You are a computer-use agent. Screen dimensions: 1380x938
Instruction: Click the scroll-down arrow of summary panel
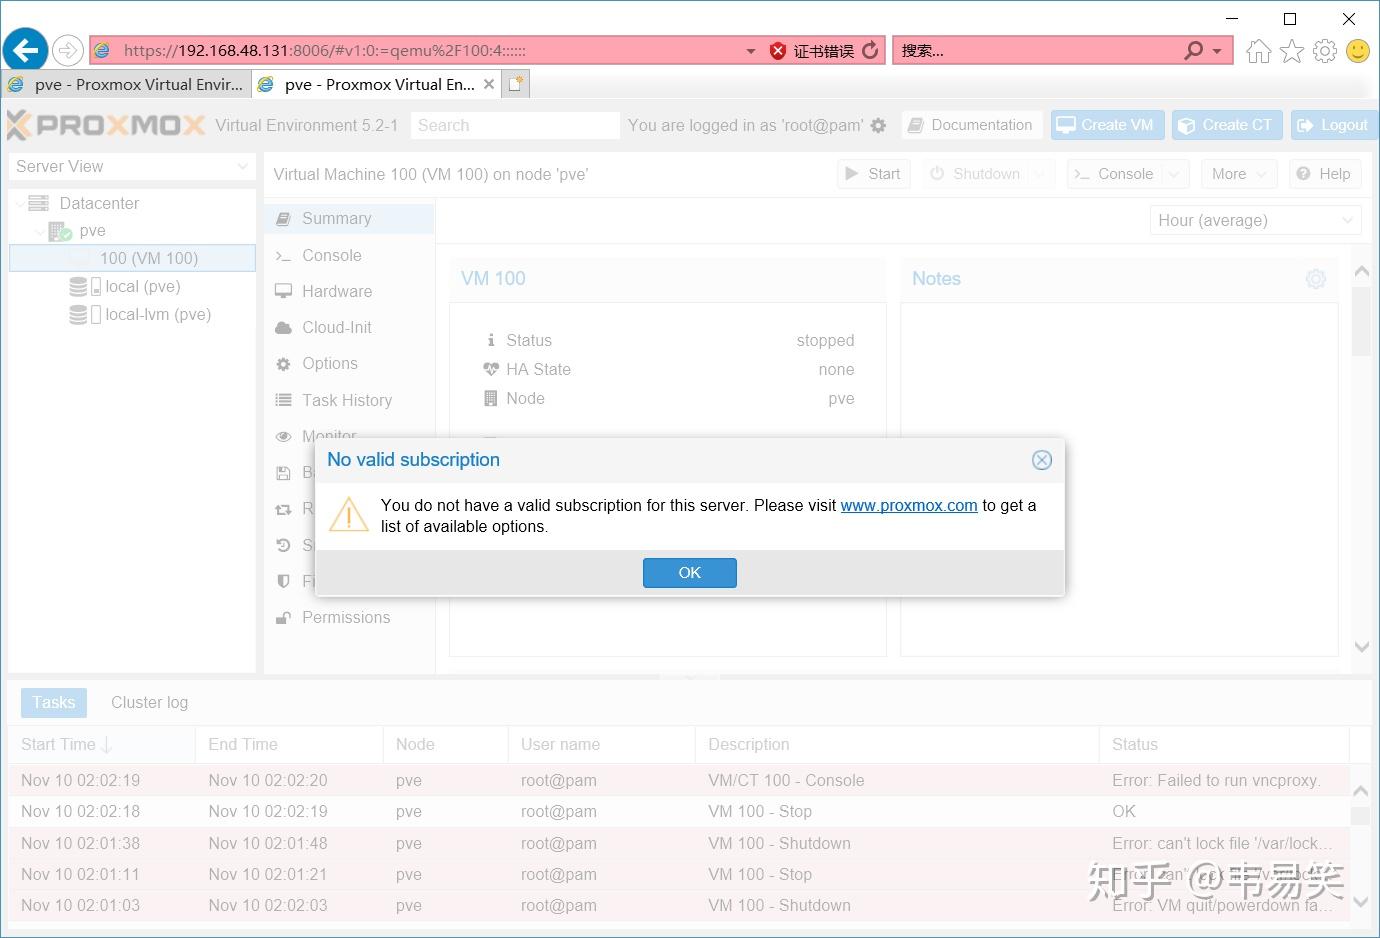1361,647
